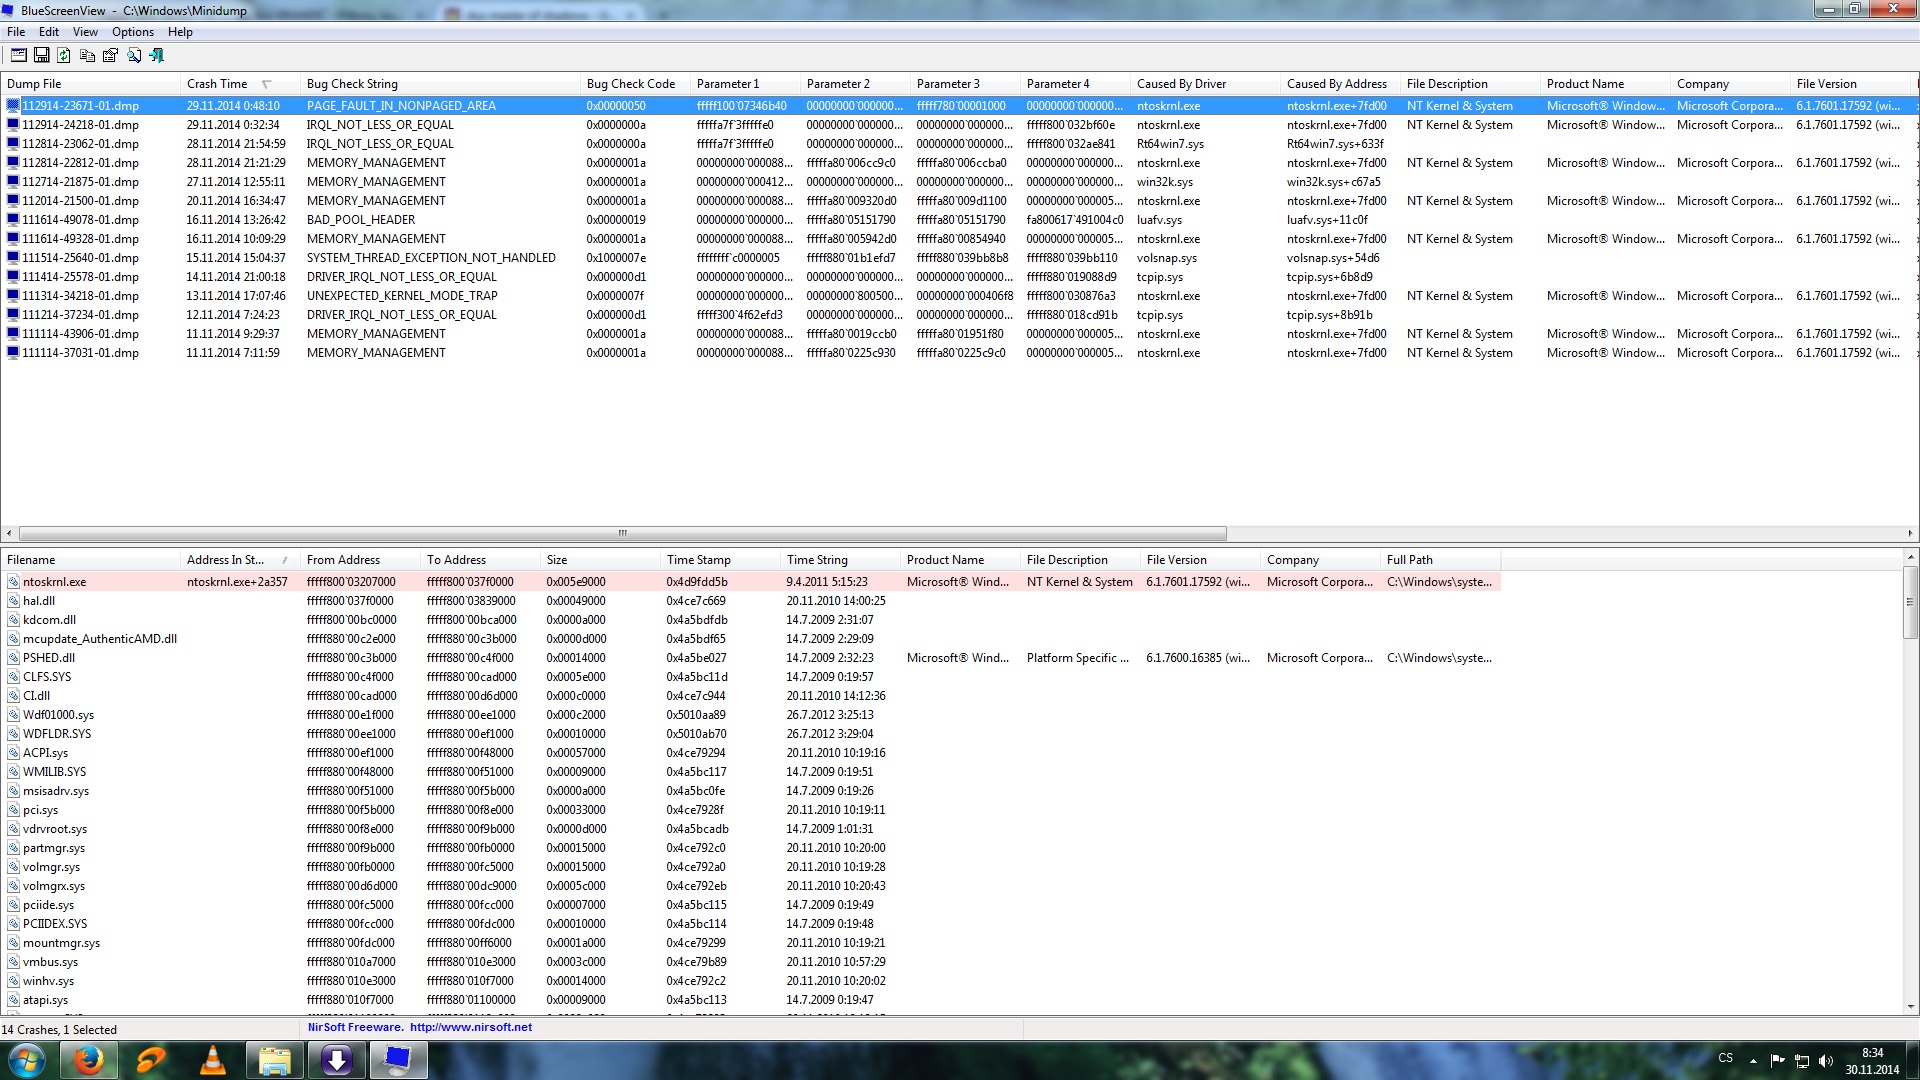Click the Refresh toolbar icon

pos(64,55)
